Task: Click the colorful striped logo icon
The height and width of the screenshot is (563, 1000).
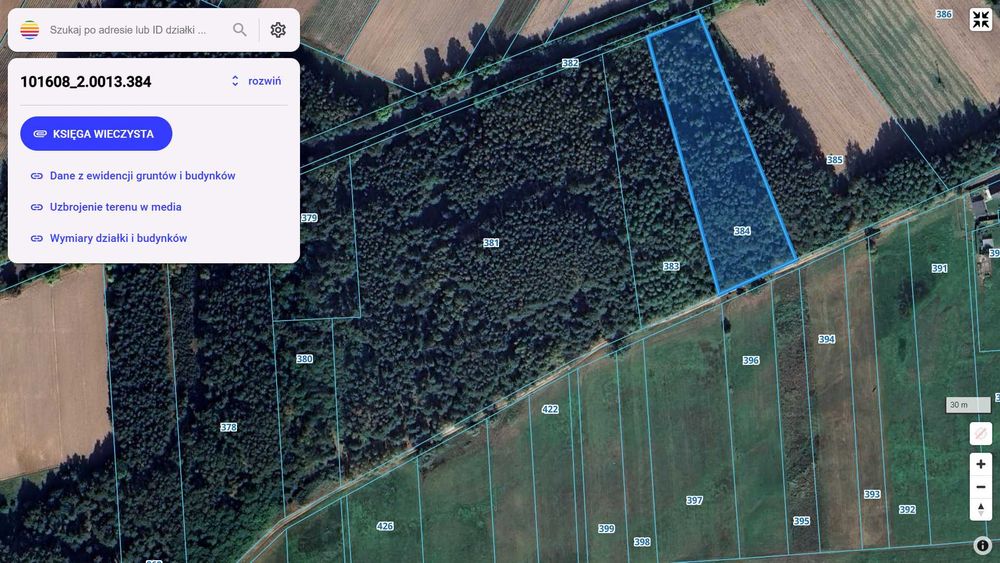Action: 29,29
